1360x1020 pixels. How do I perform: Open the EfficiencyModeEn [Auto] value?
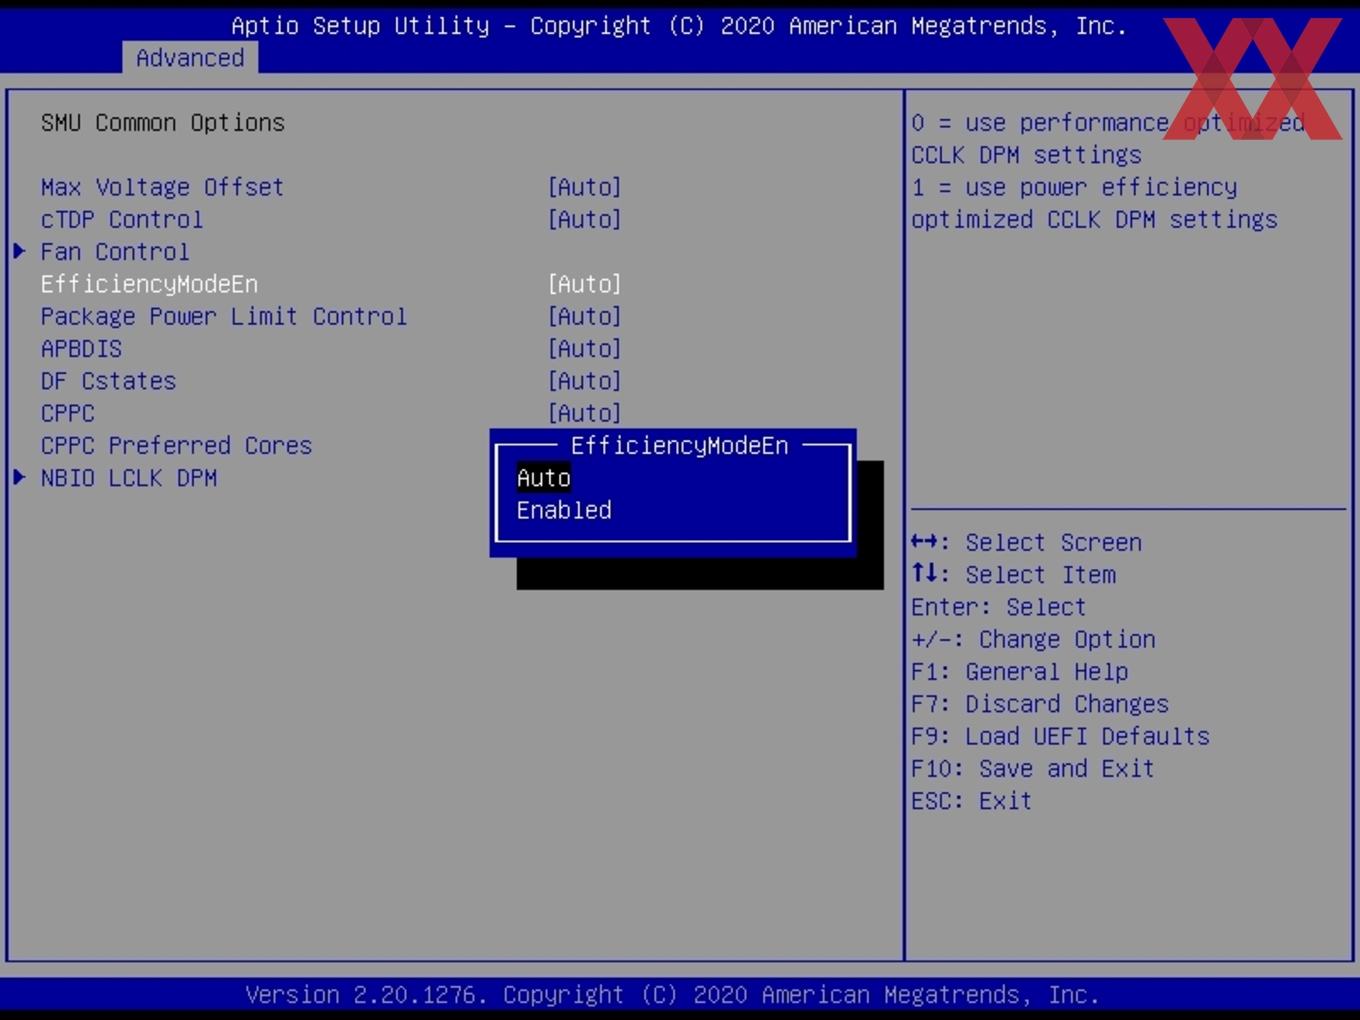(x=585, y=284)
